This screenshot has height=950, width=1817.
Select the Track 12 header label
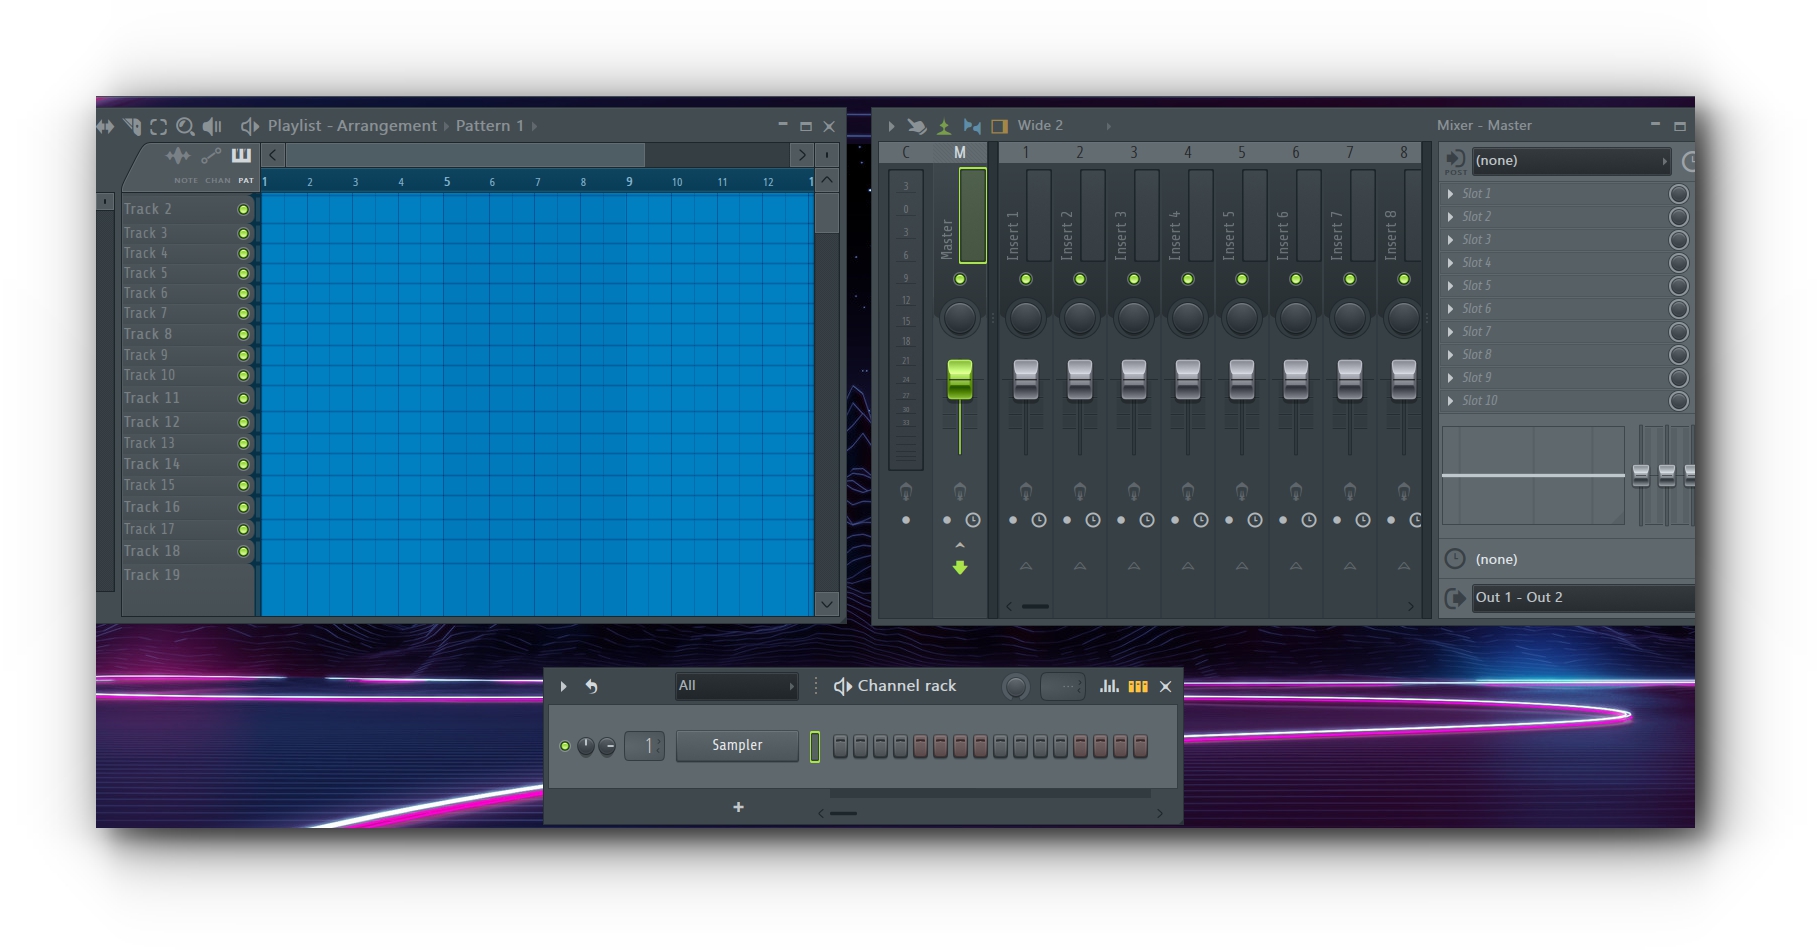click(x=152, y=422)
